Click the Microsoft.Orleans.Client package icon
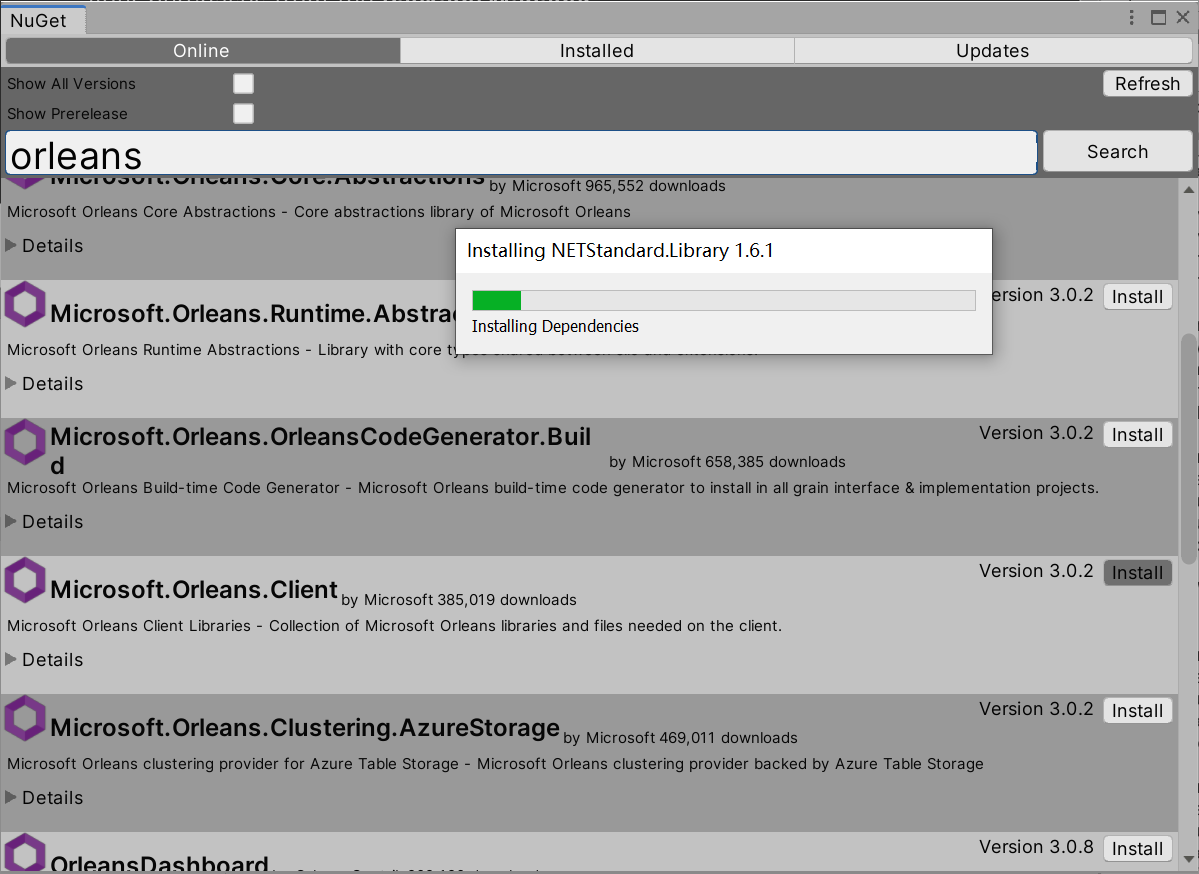The height and width of the screenshot is (874, 1199). click(23, 580)
